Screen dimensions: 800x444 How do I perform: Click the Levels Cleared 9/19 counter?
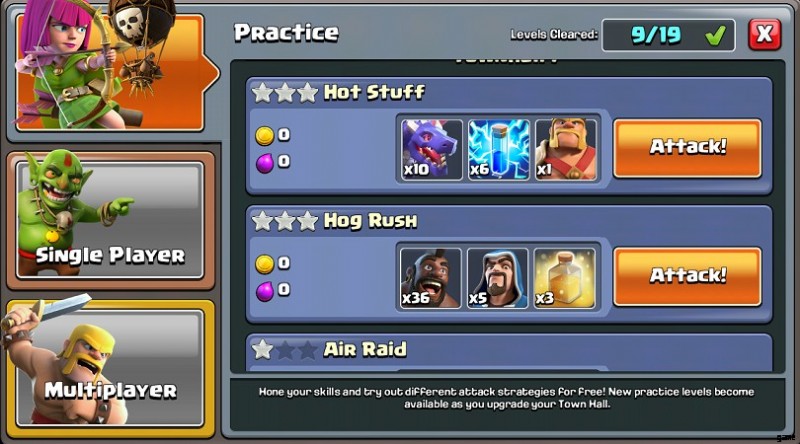(668, 35)
